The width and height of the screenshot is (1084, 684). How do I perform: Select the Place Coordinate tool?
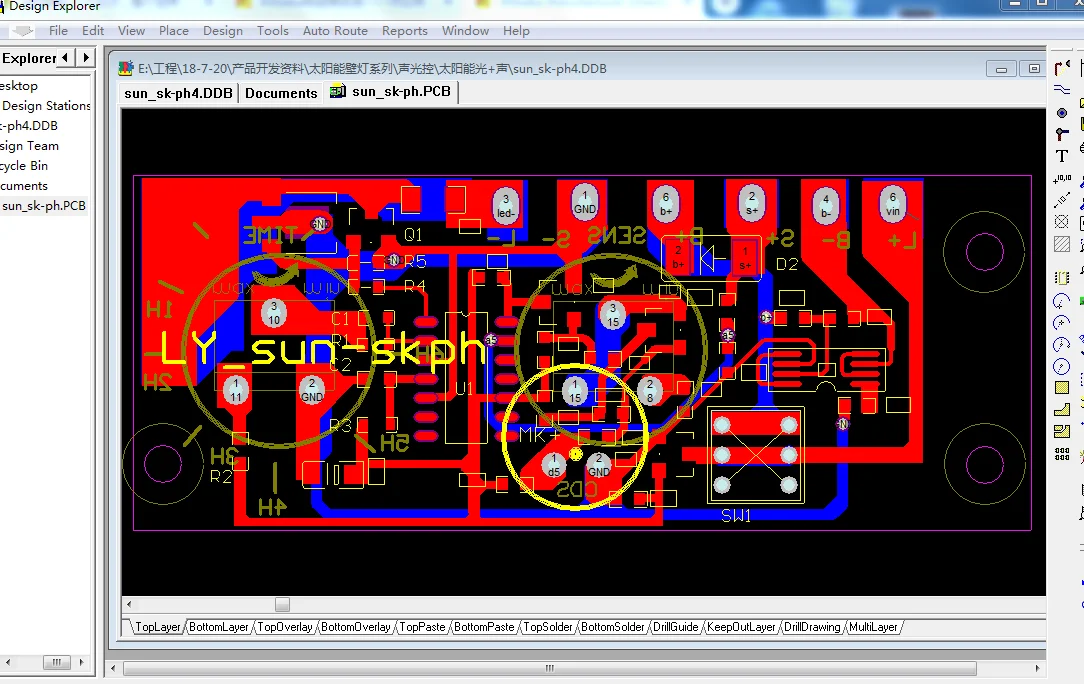[1062, 179]
